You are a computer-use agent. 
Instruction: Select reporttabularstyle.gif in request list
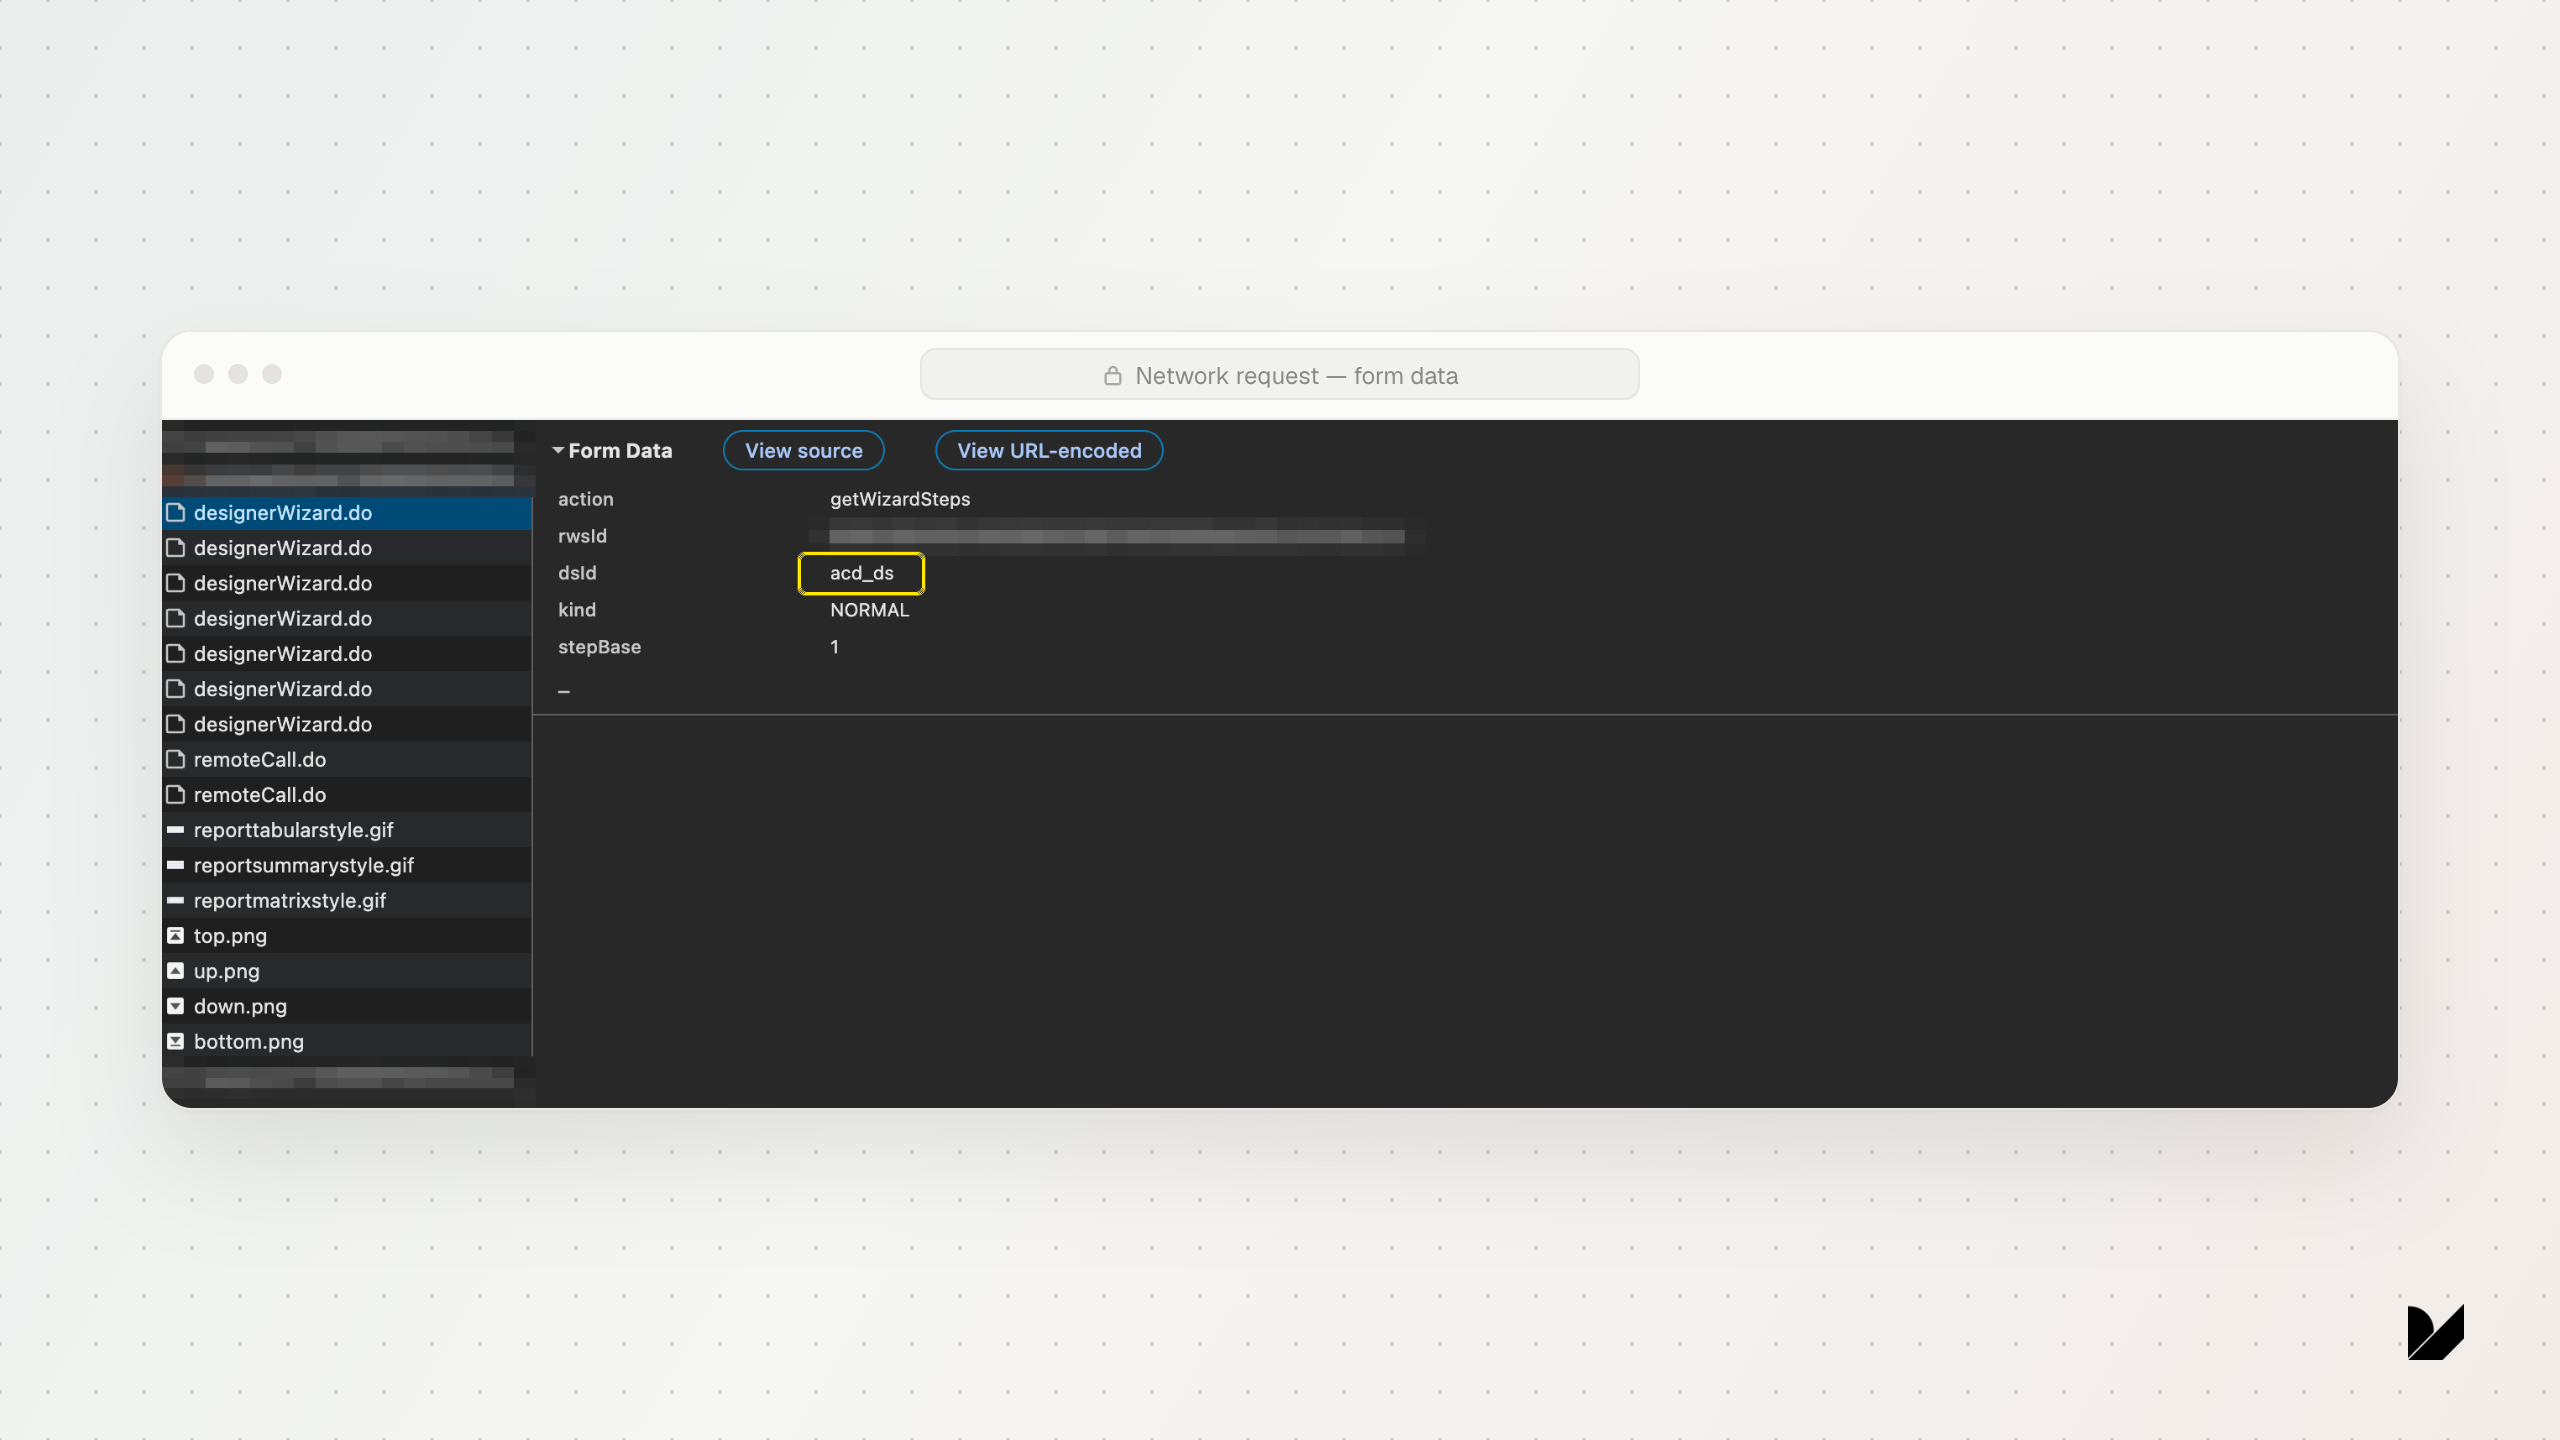coord(347,830)
